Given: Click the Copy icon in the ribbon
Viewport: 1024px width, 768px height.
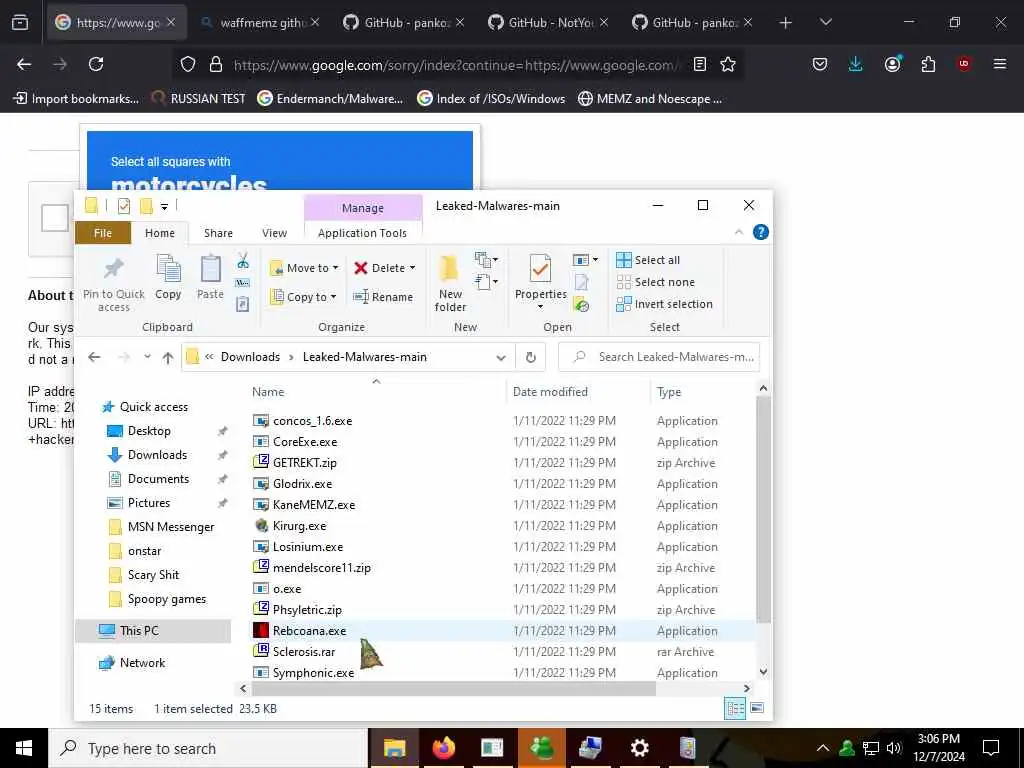Looking at the screenshot, I should [x=168, y=269].
